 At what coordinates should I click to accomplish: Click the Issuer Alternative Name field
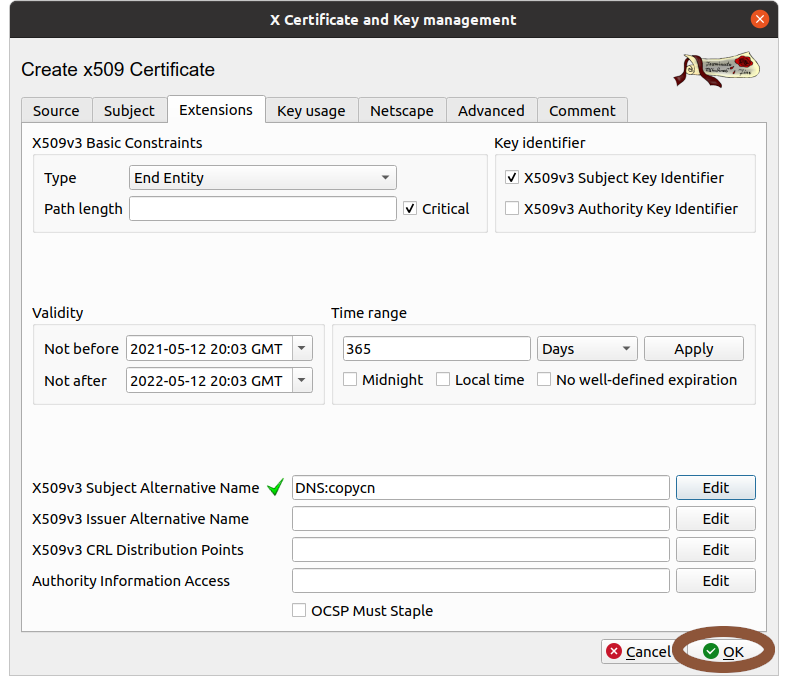click(480, 519)
